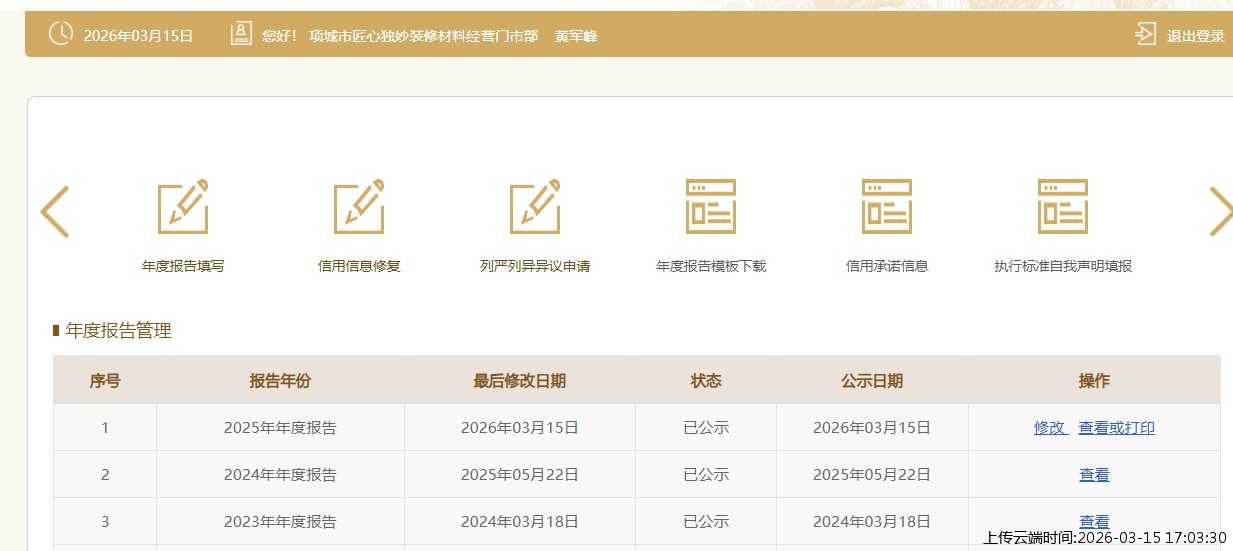This screenshot has height=551, width=1233.
Task: Click the 年度报告填写 text label
Action: [183, 266]
